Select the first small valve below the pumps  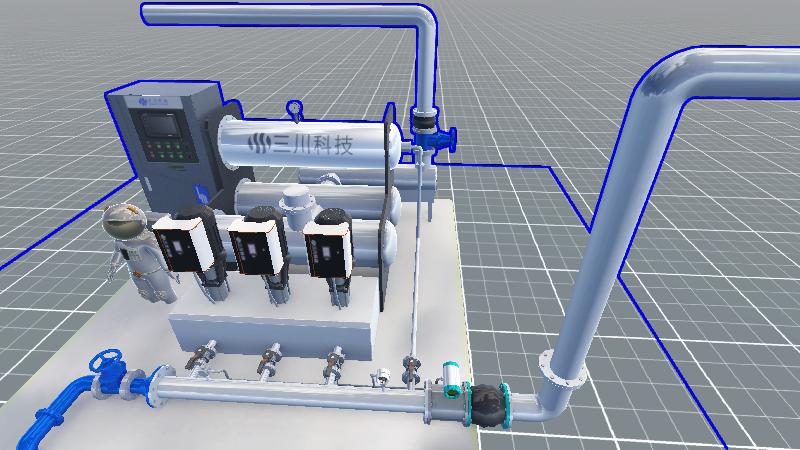207,354
